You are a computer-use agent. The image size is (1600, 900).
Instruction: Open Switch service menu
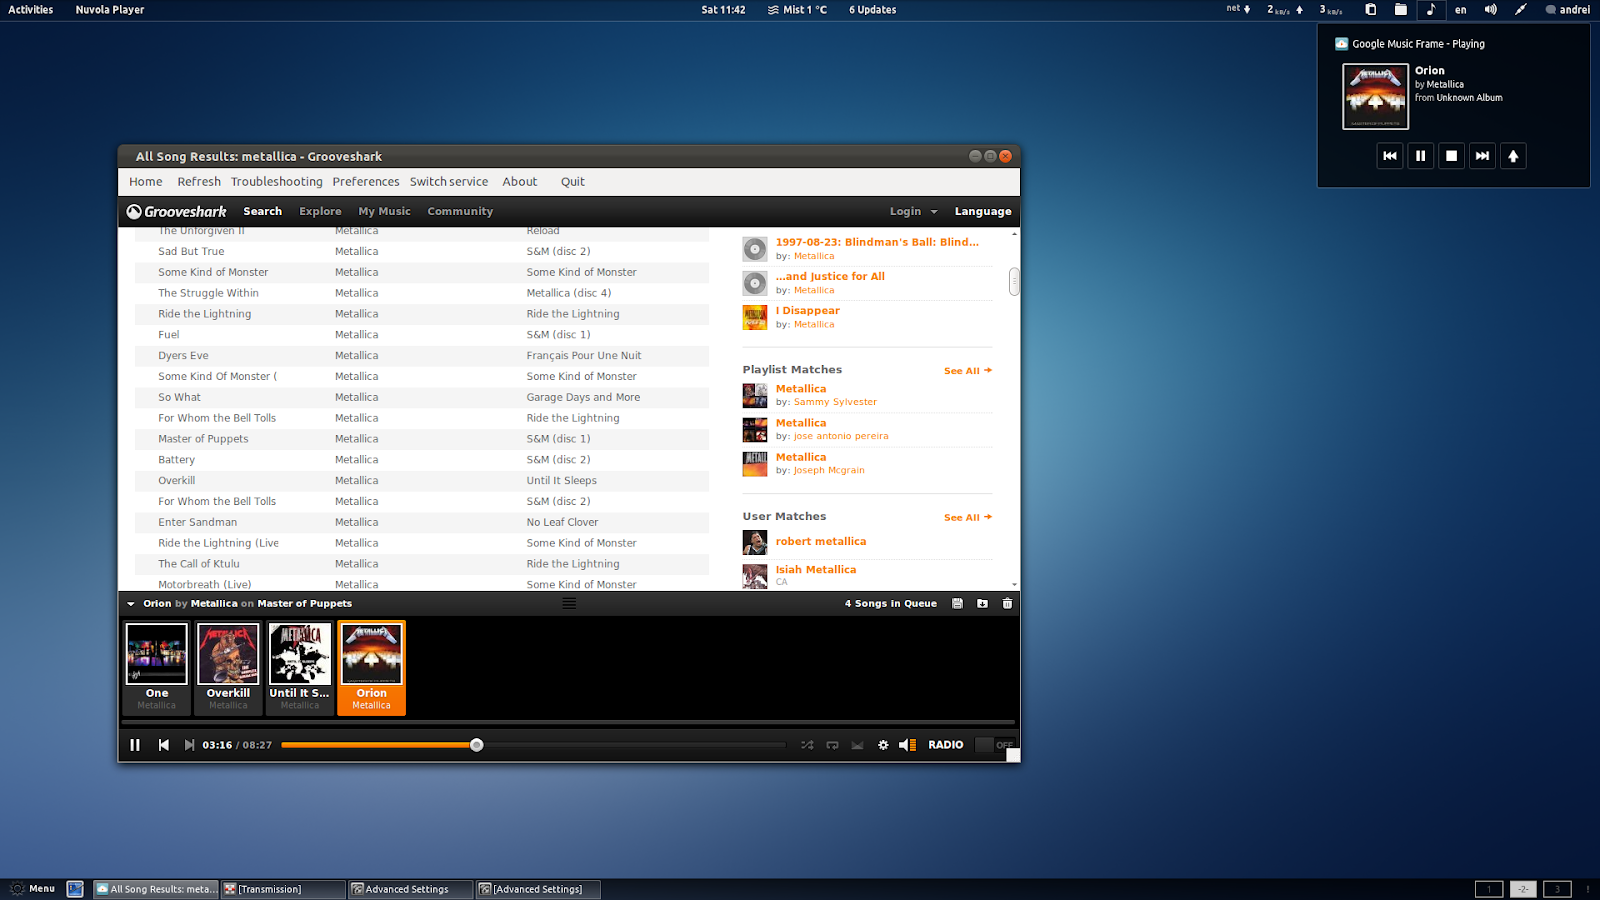coord(449,182)
